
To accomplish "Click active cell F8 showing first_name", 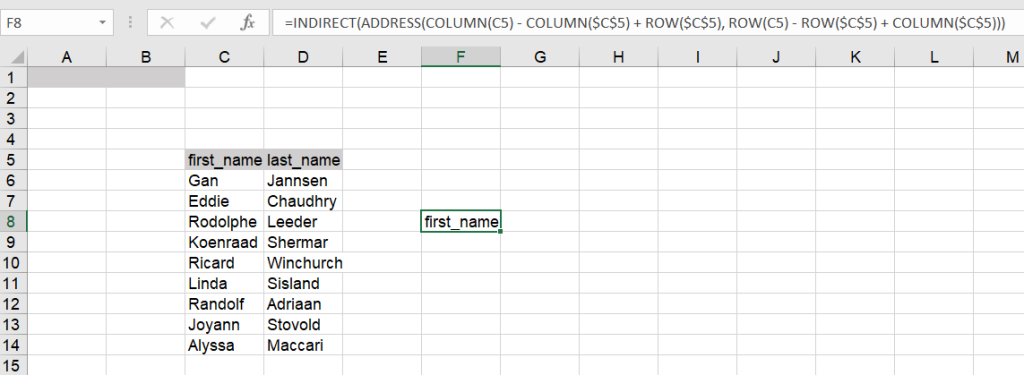I will [461, 221].
